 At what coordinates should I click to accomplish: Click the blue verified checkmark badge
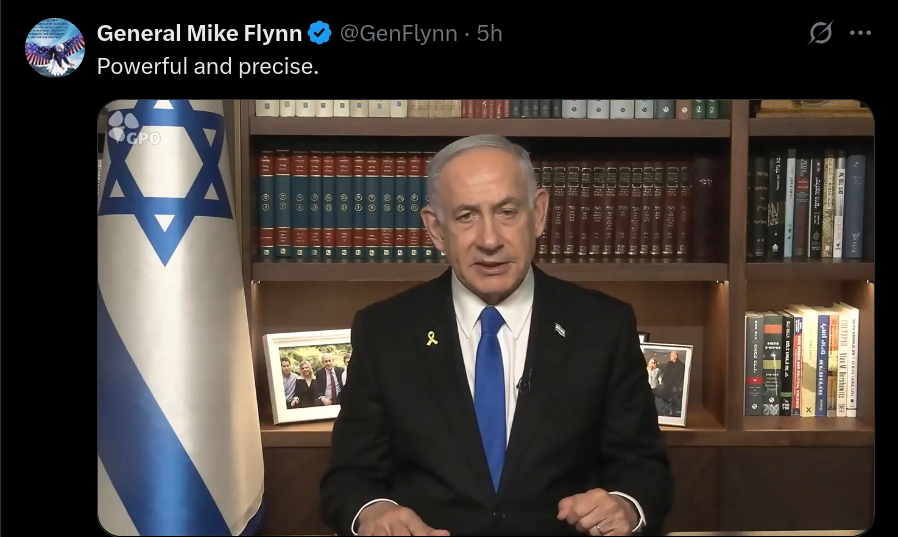[x=320, y=33]
